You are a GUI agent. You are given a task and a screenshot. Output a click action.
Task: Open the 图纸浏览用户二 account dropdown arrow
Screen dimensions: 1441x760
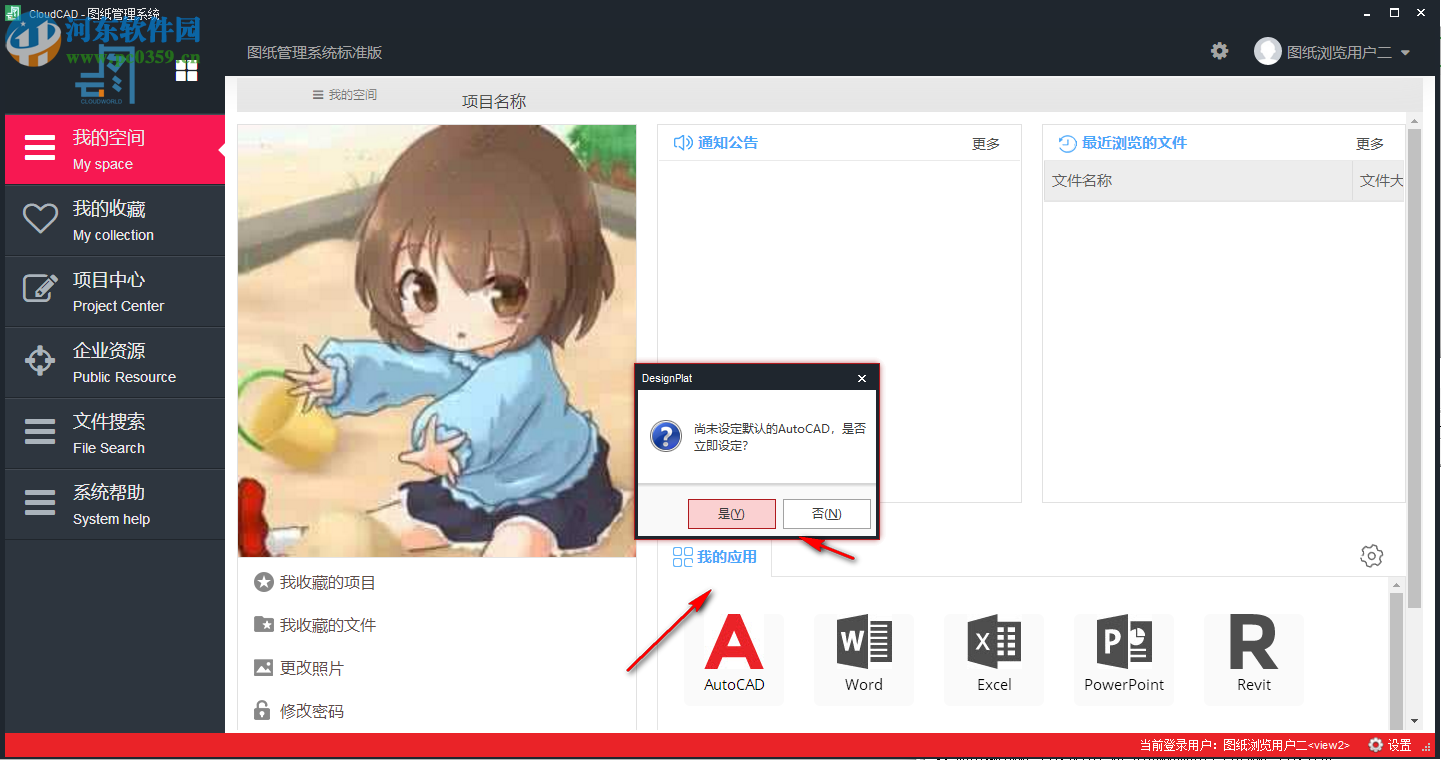pyautogui.click(x=1404, y=52)
